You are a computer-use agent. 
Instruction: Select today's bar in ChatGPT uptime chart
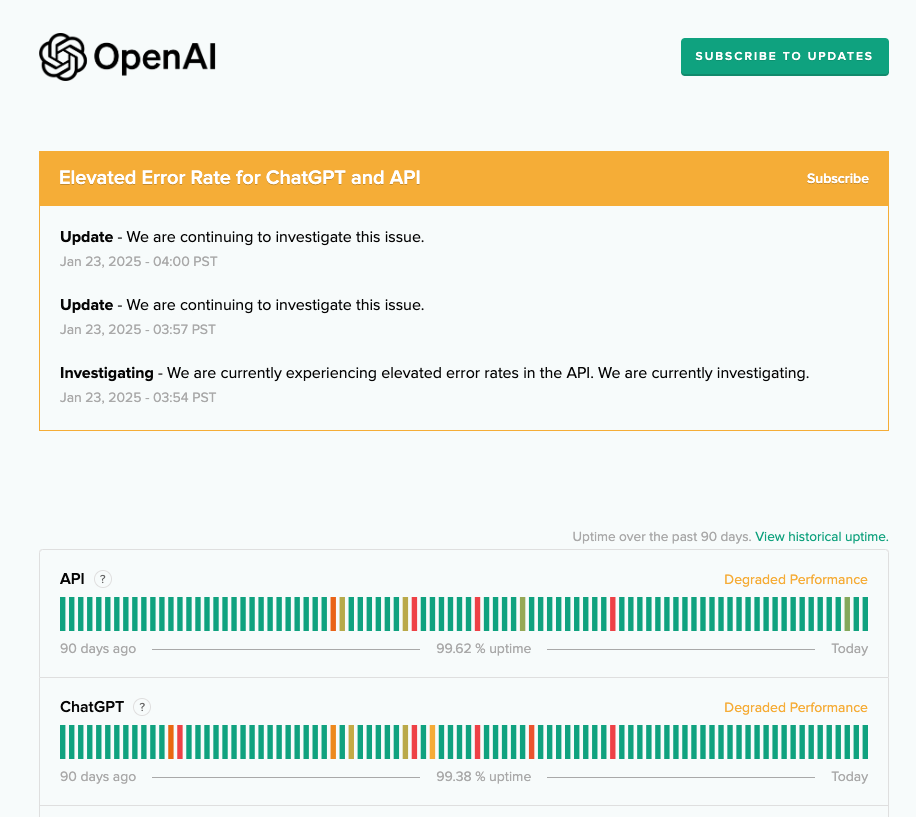[864, 742]
